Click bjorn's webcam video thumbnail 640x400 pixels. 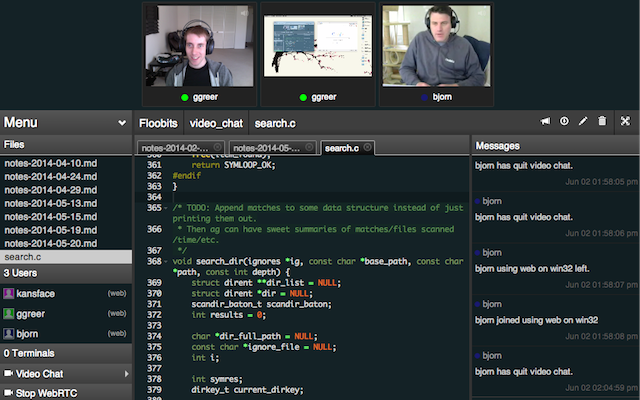pos(436,46)
